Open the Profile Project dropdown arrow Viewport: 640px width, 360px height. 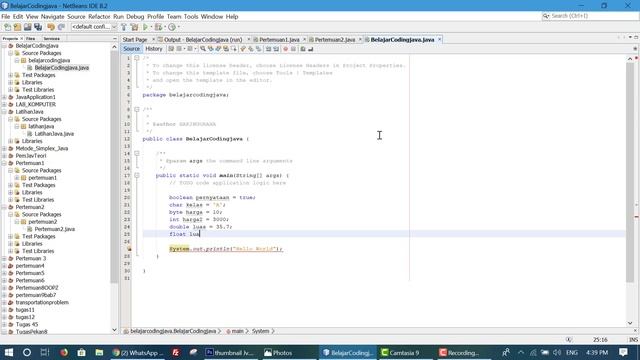pos(178,27)
